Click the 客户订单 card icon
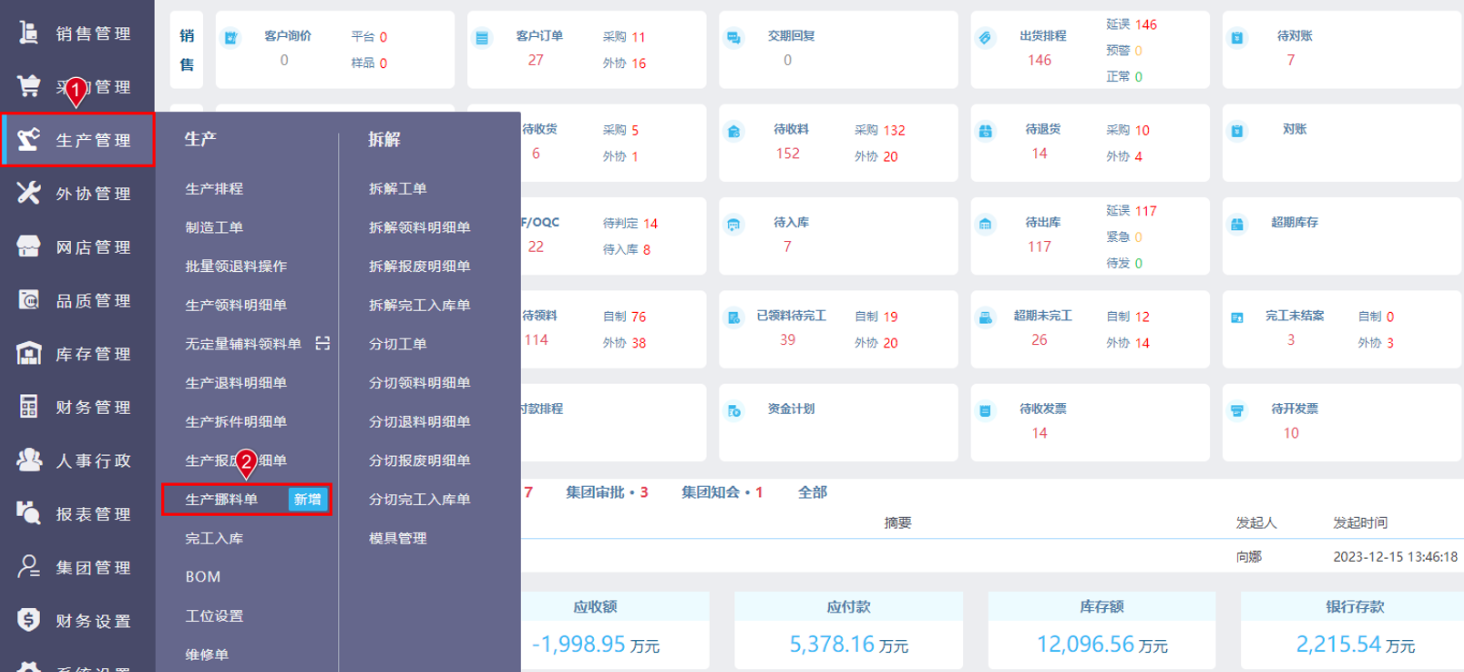The height and width of the screenshot is (672, 1464). coord(482,39)
